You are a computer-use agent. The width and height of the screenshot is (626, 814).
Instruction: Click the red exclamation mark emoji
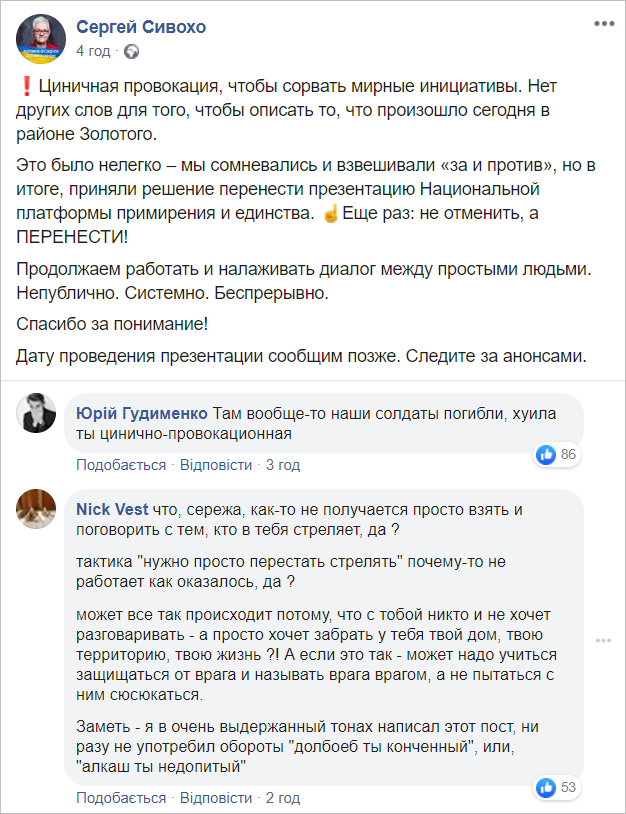pos(24,88)
